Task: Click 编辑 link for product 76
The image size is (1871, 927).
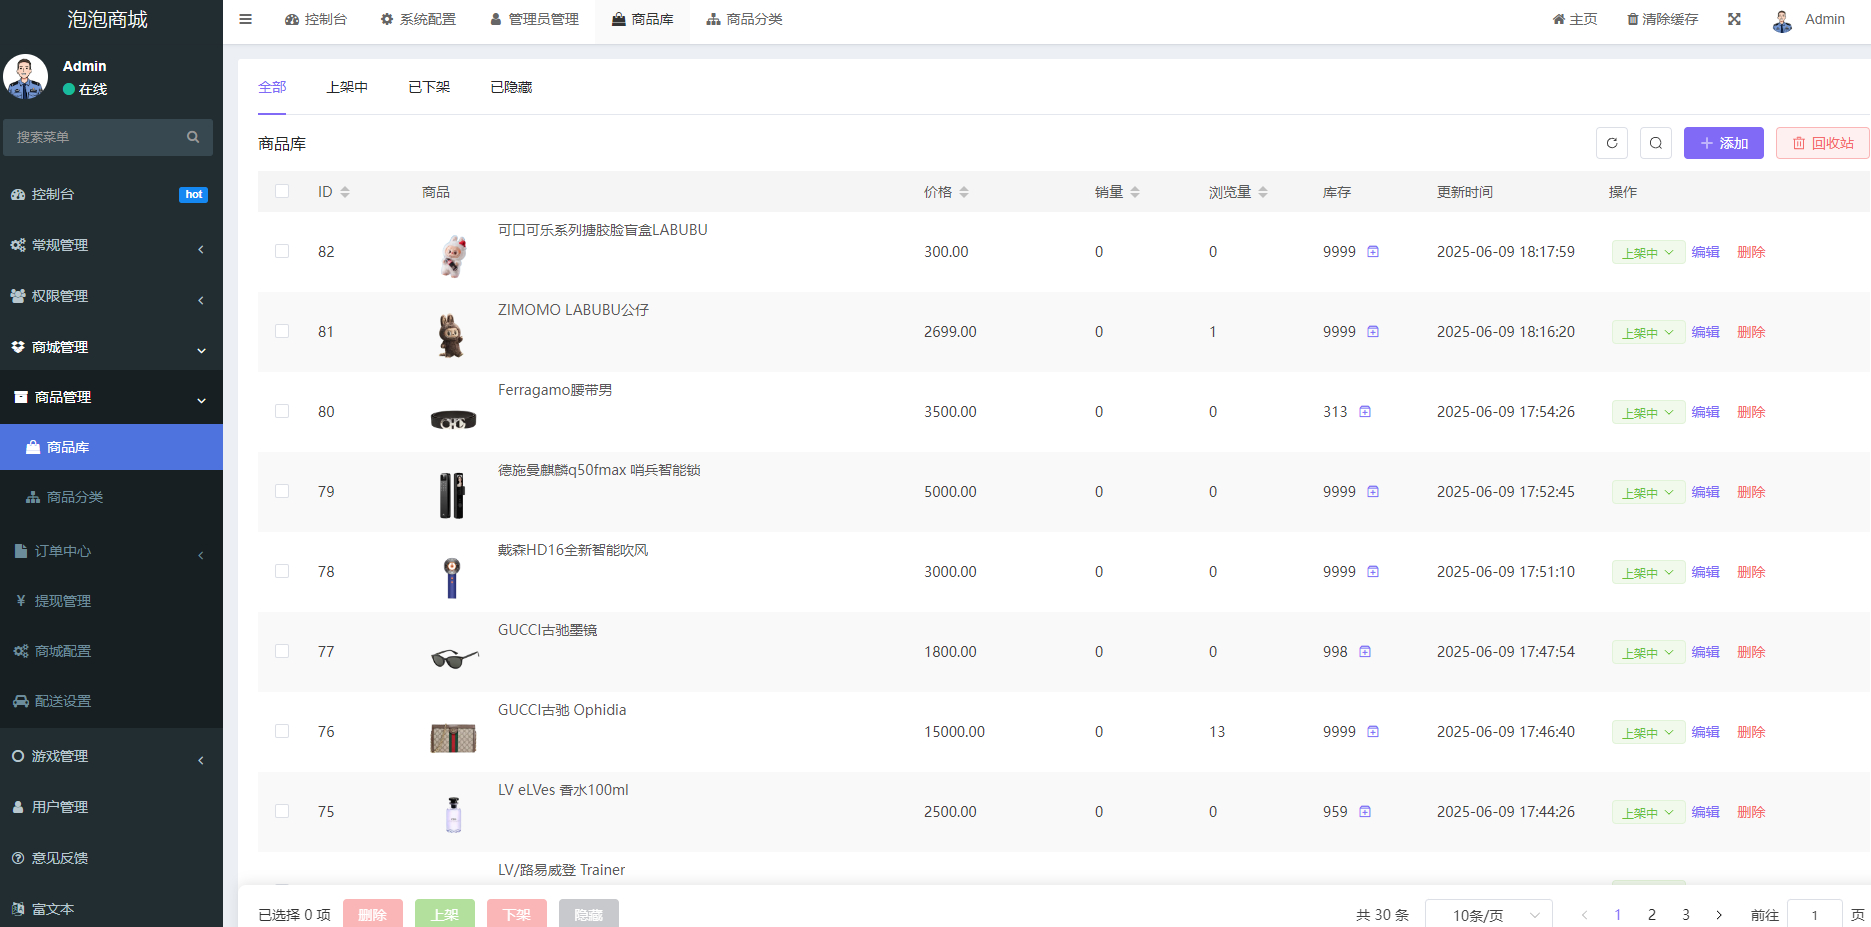Action: click(1705, 732)
